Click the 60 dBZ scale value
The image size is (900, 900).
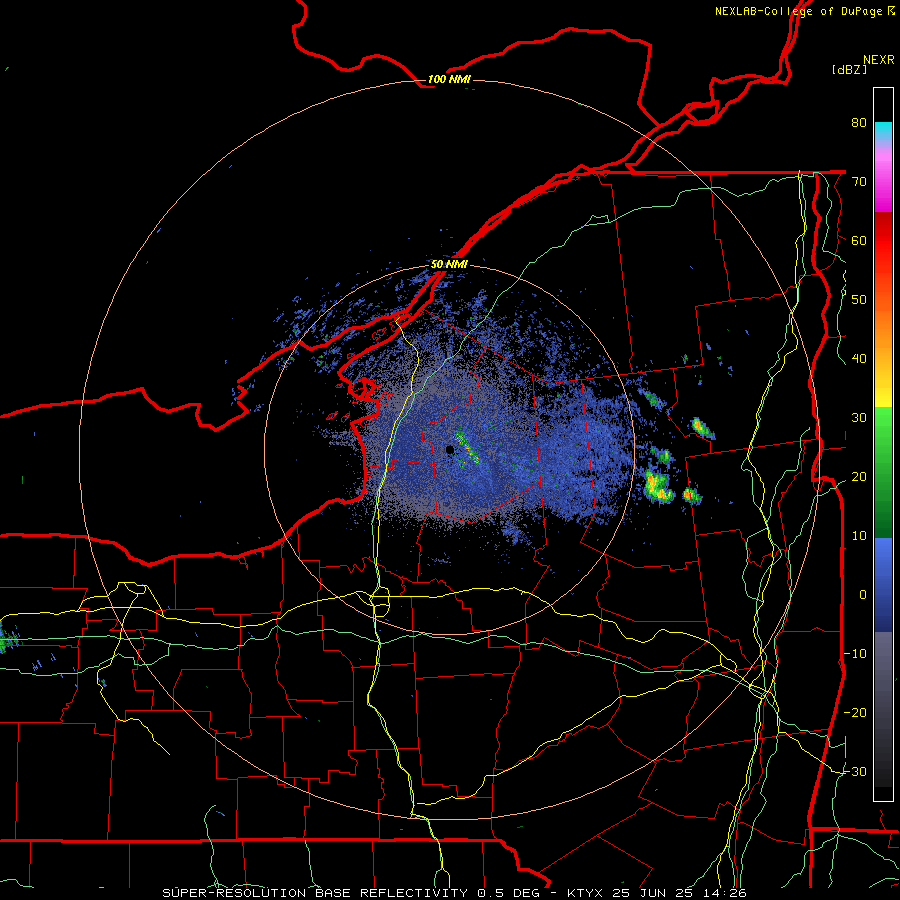[859, 240]
